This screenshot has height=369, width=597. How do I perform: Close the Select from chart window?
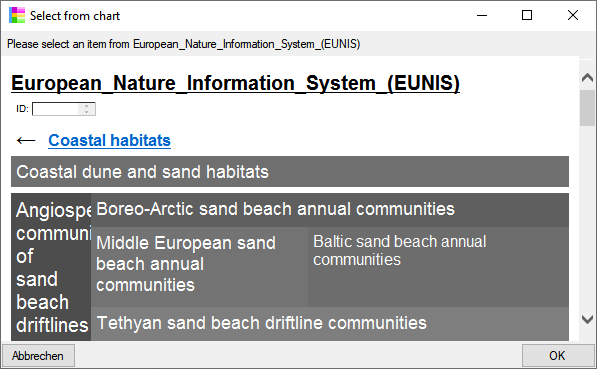573,16
